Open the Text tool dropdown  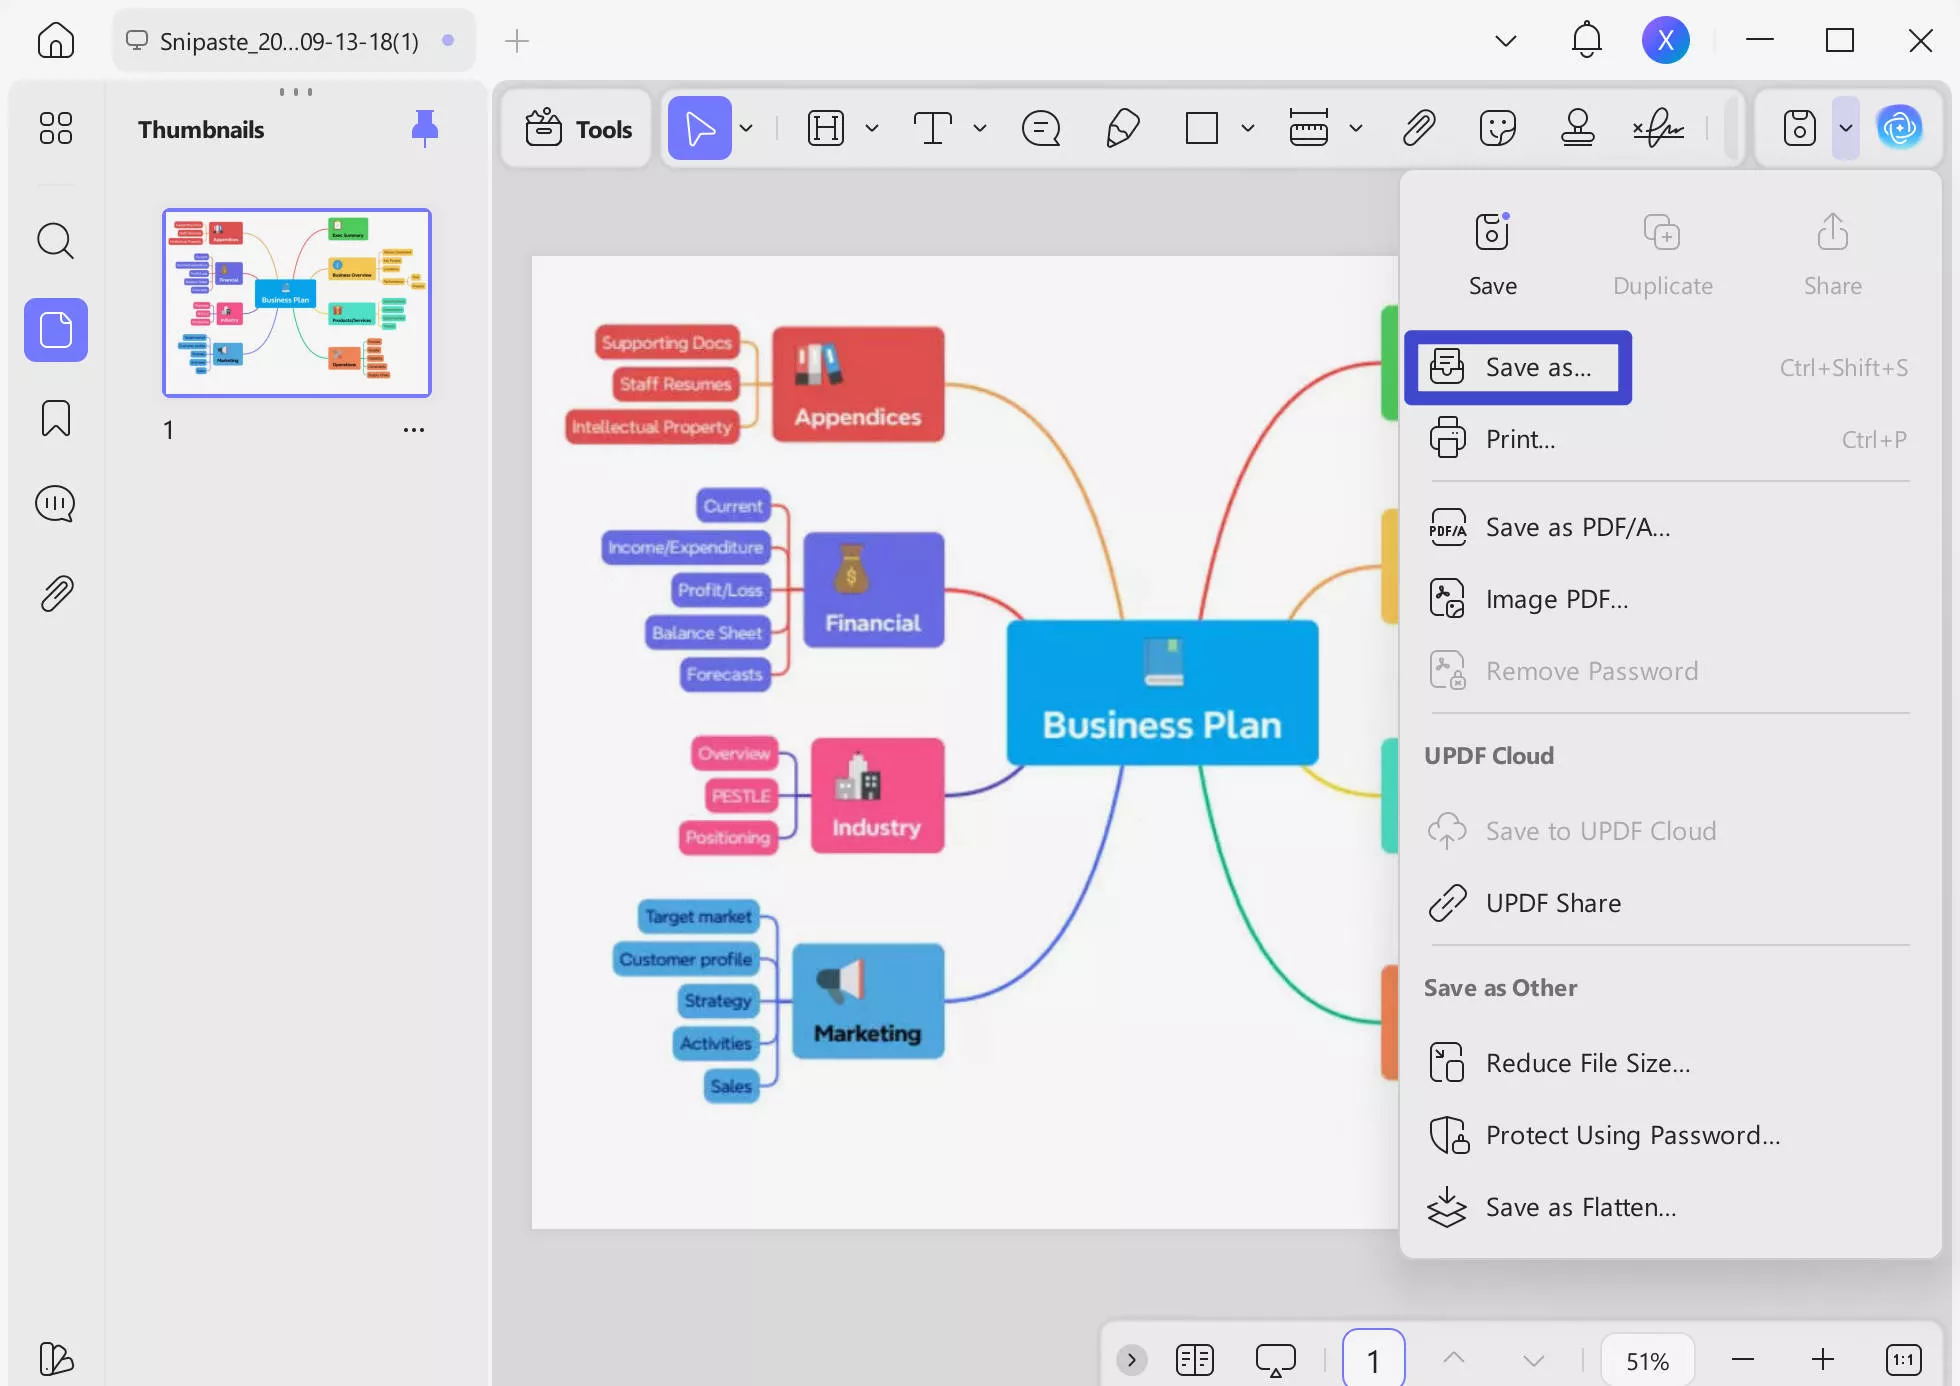980,128
